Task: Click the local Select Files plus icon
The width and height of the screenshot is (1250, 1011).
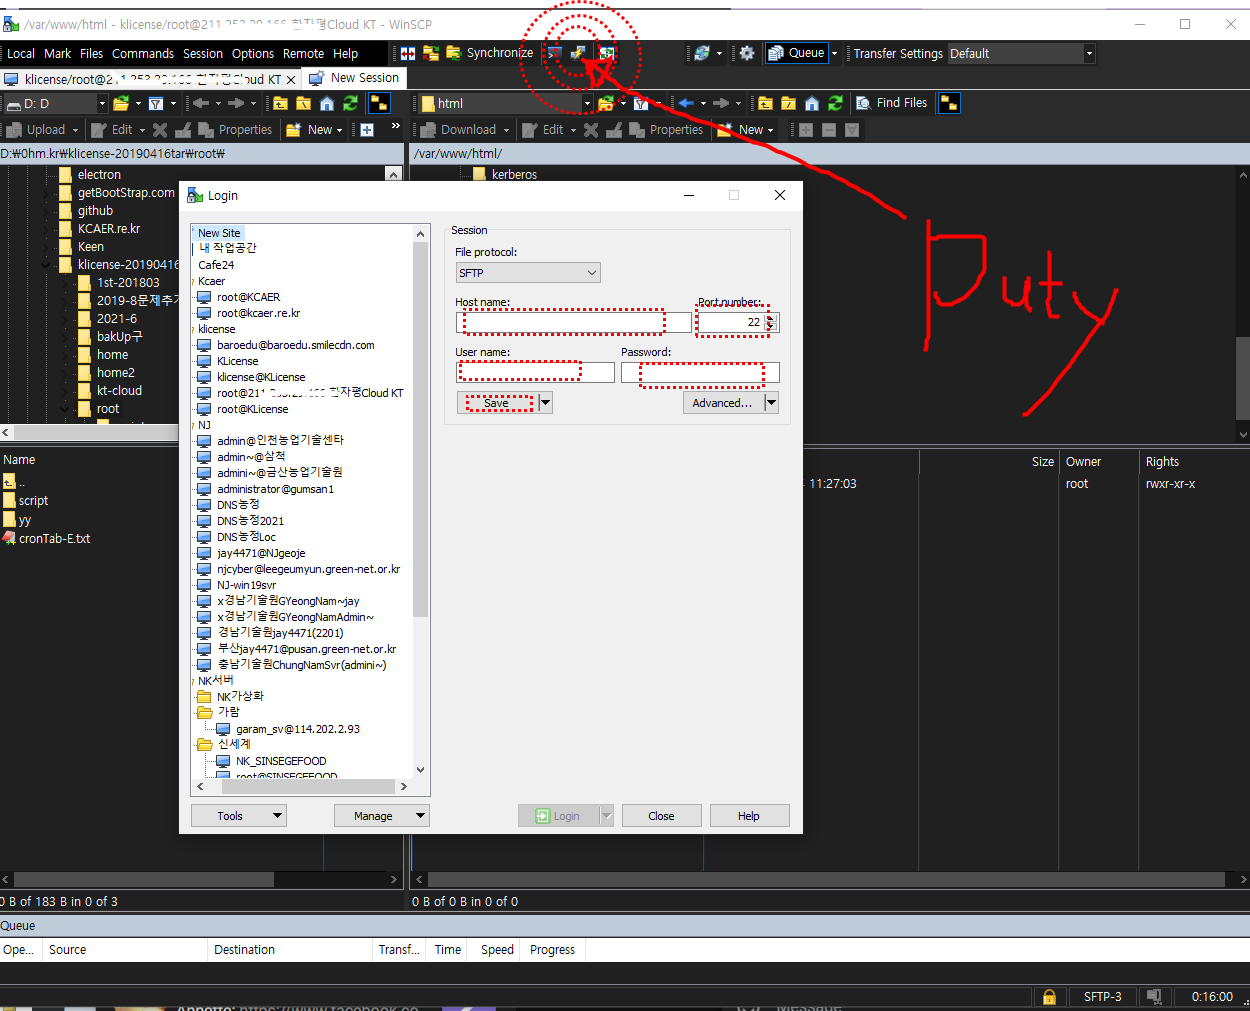Action: 367,130
